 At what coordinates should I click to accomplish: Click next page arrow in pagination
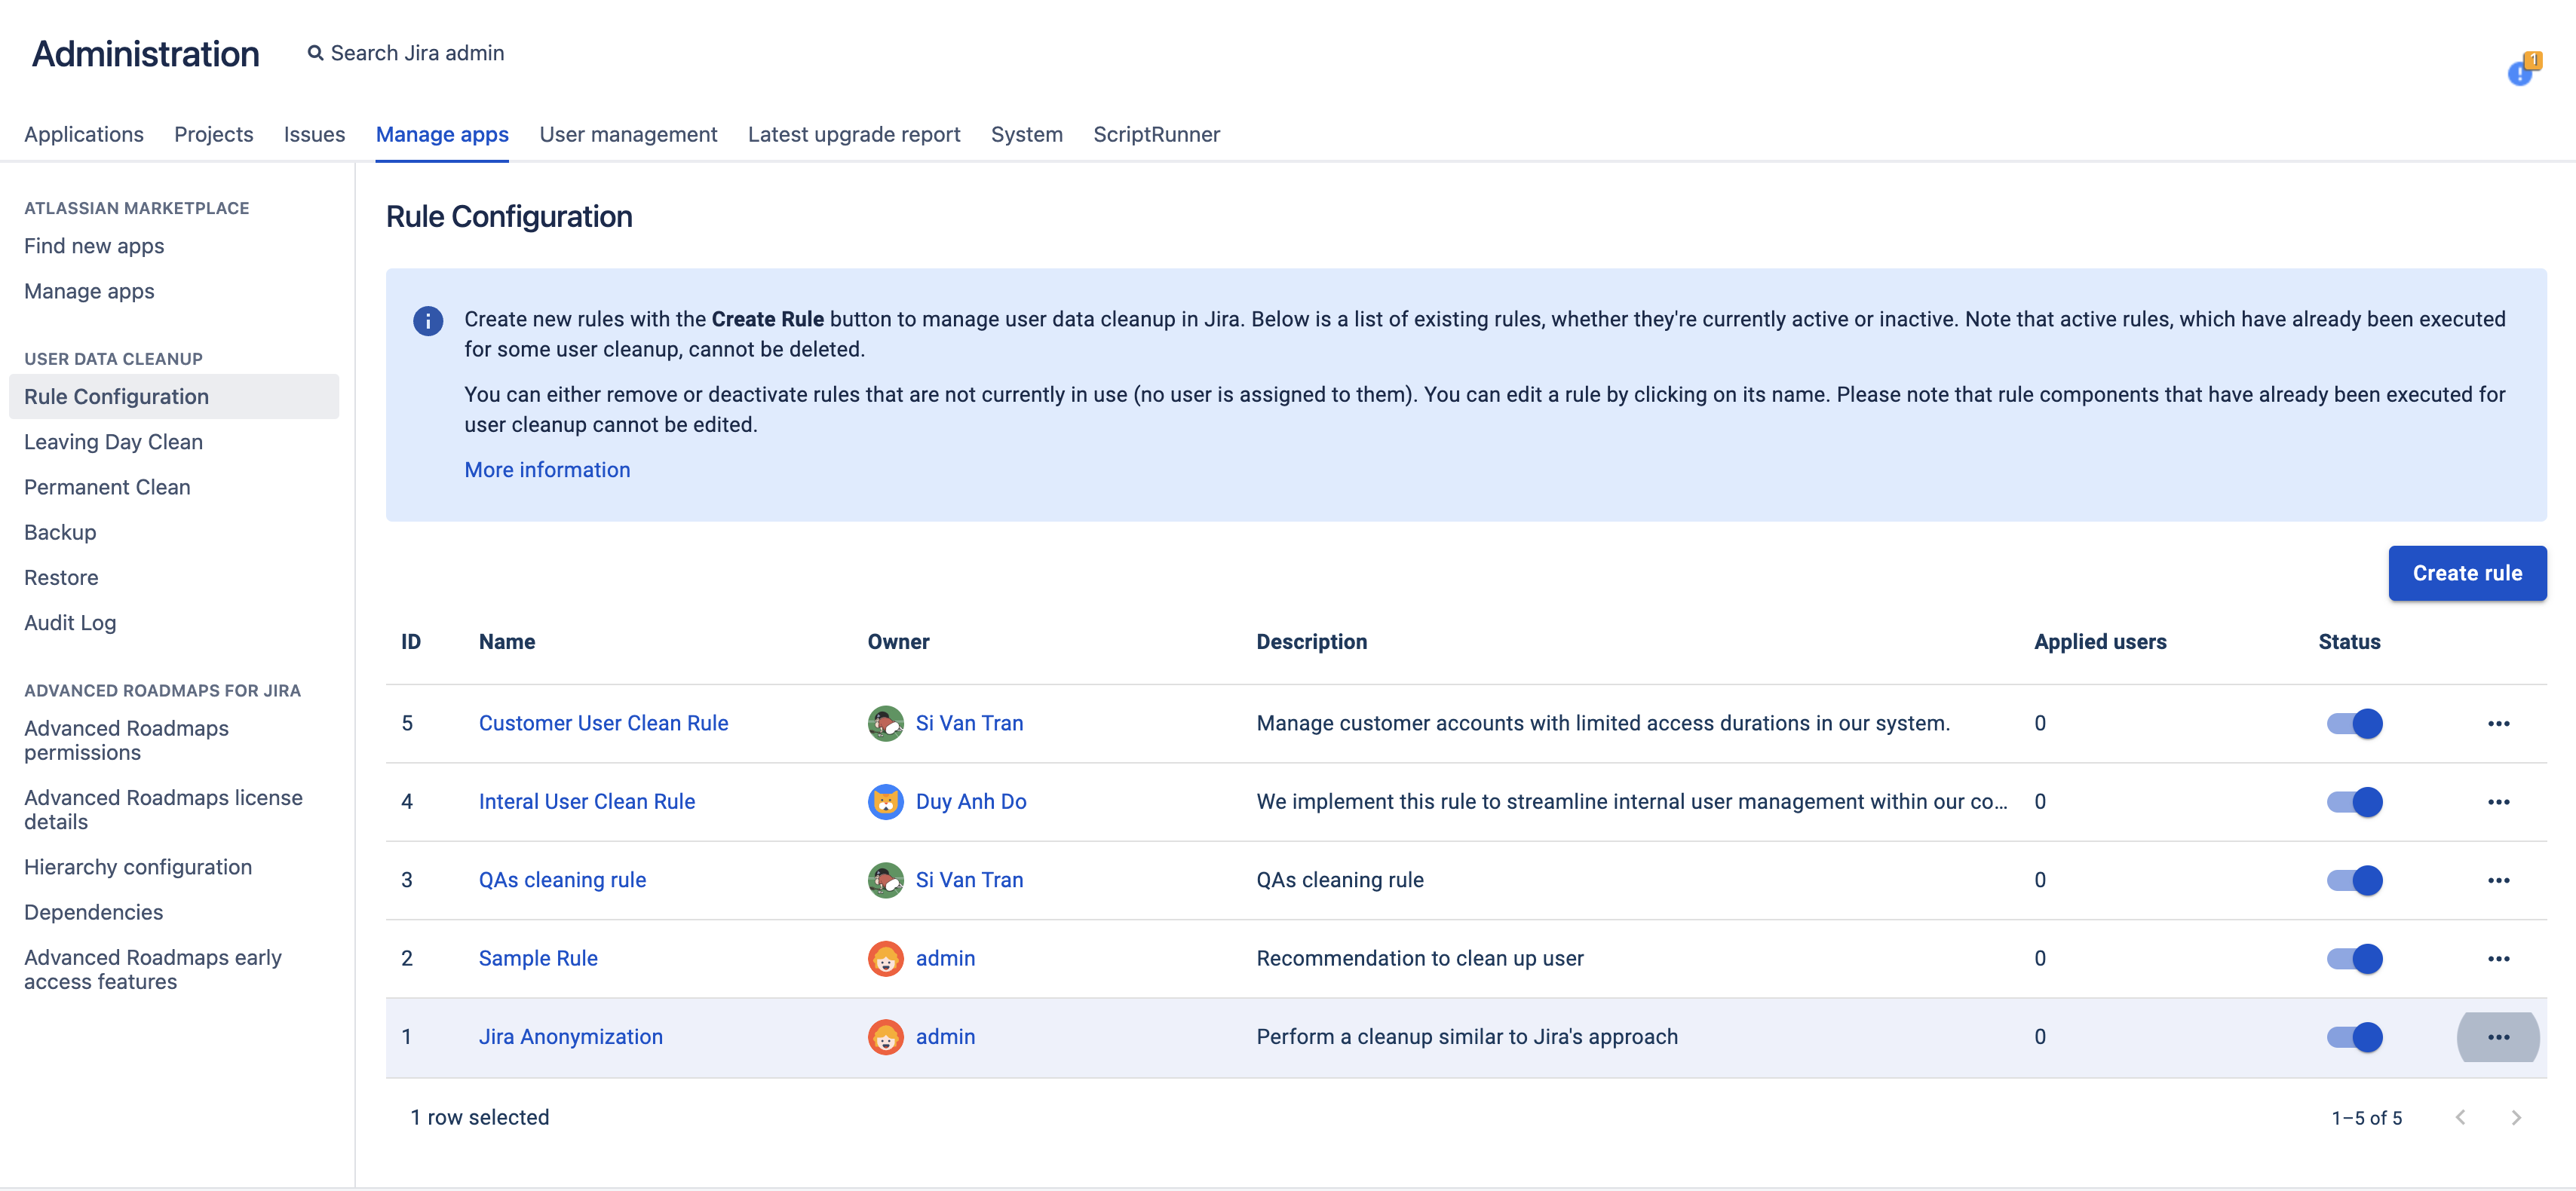point(2516,1118)
